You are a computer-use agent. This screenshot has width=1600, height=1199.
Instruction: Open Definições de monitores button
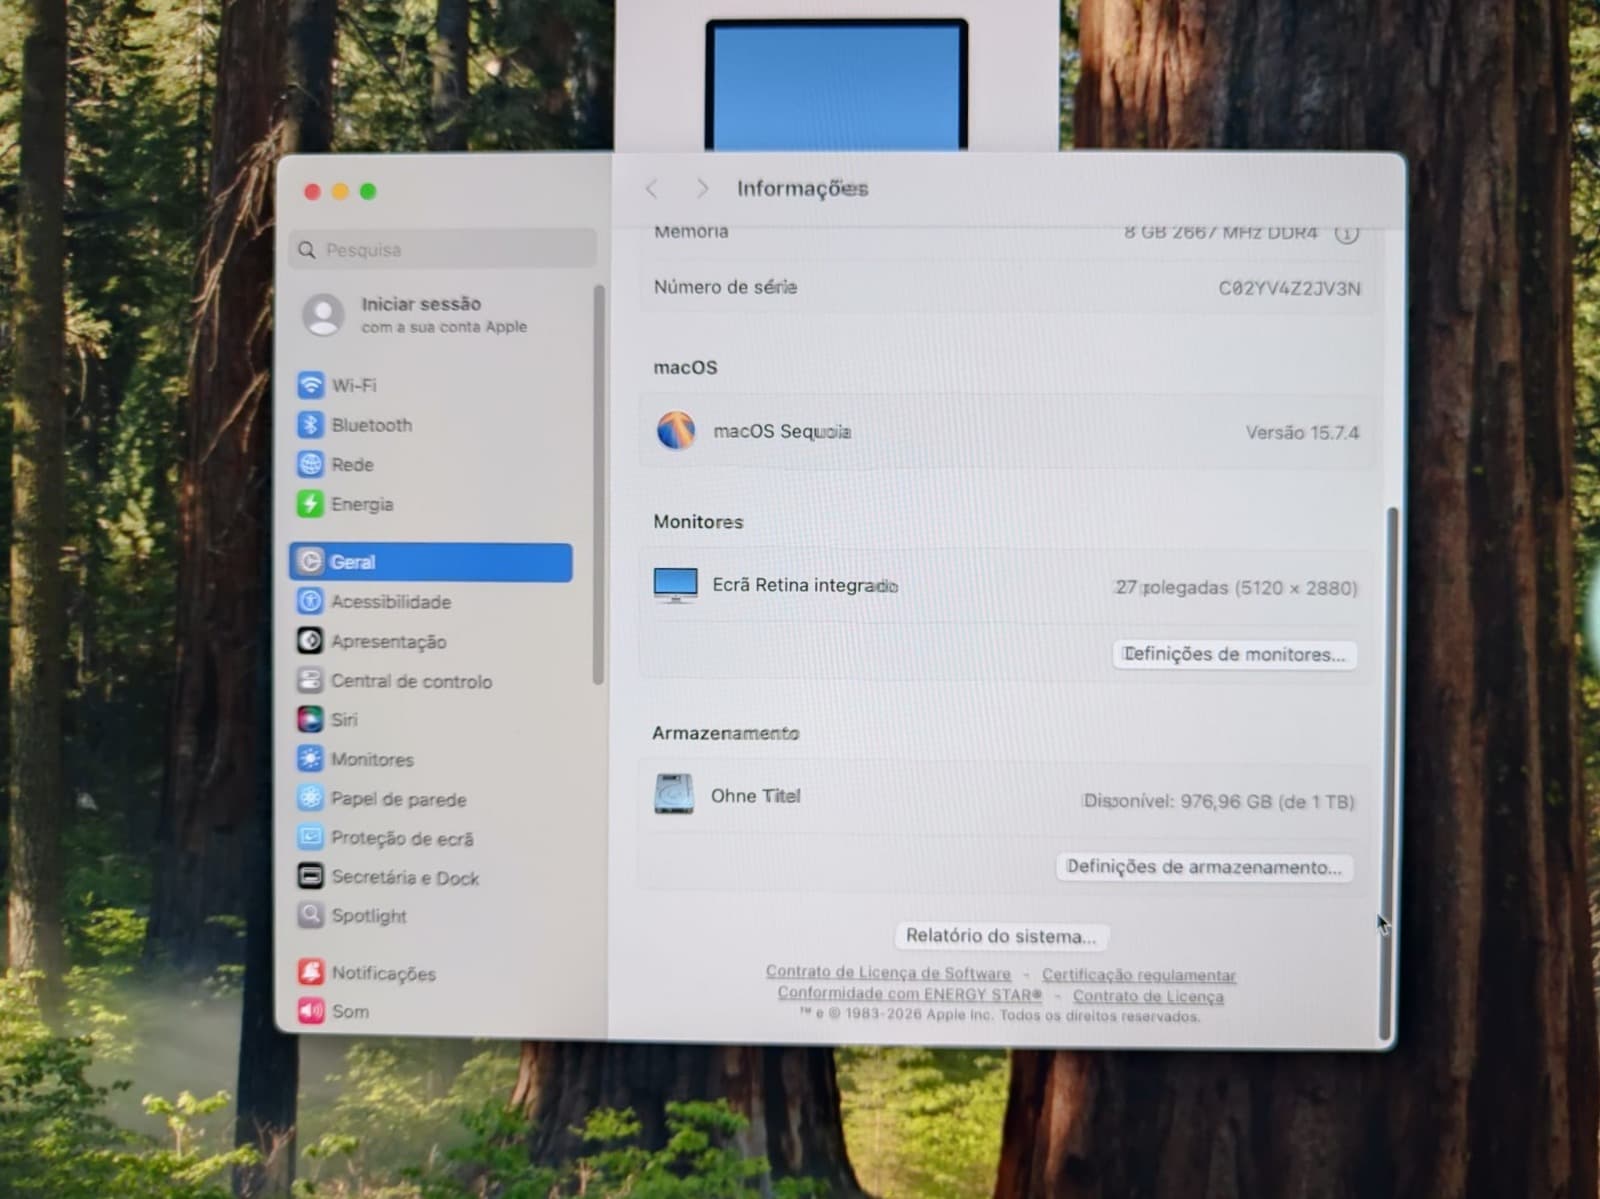[1234, 654]
